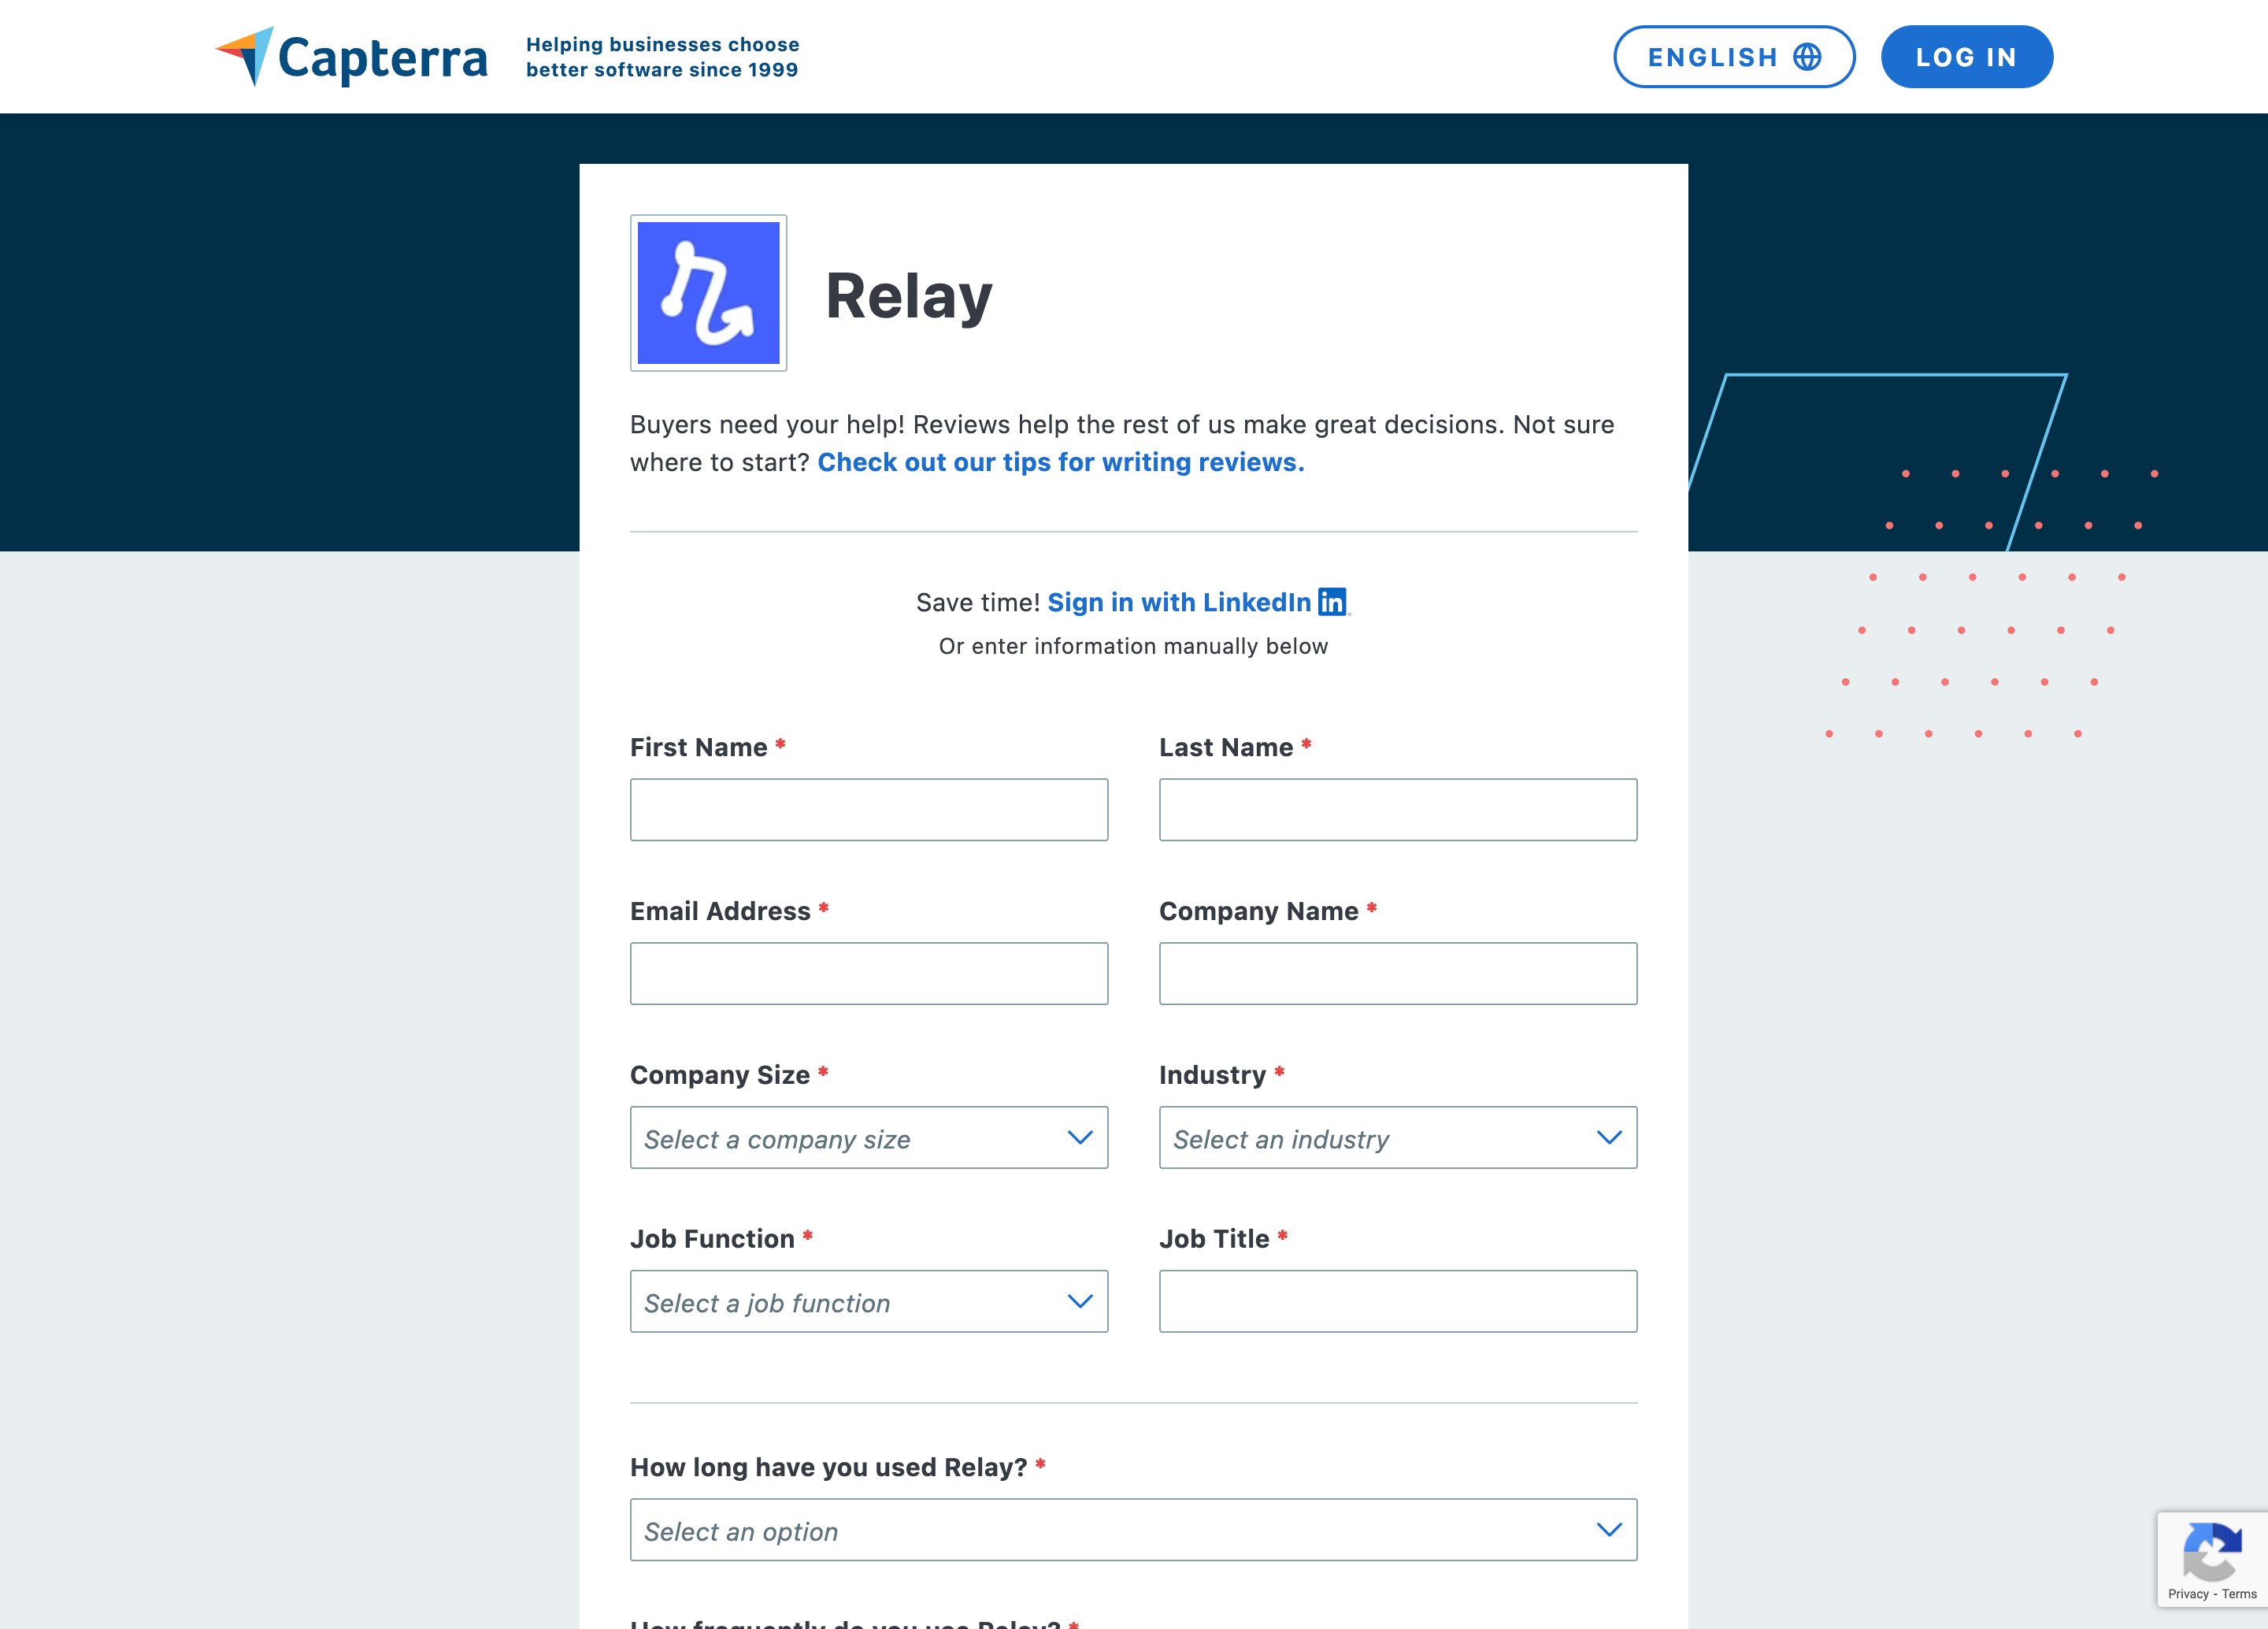Focus the Job Title field

tap(1398, 1302)
